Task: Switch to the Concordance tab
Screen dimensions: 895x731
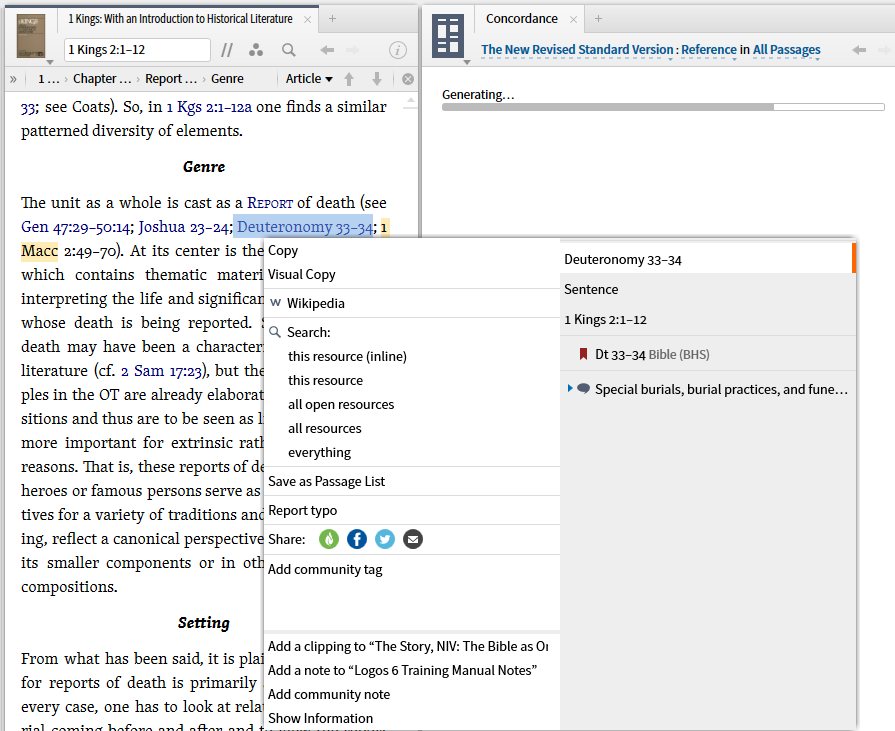Action: click(522, 19)
